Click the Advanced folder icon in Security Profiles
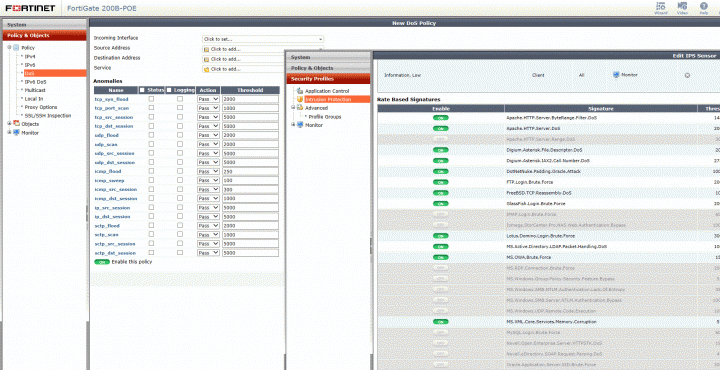 (x=299, y=108)
